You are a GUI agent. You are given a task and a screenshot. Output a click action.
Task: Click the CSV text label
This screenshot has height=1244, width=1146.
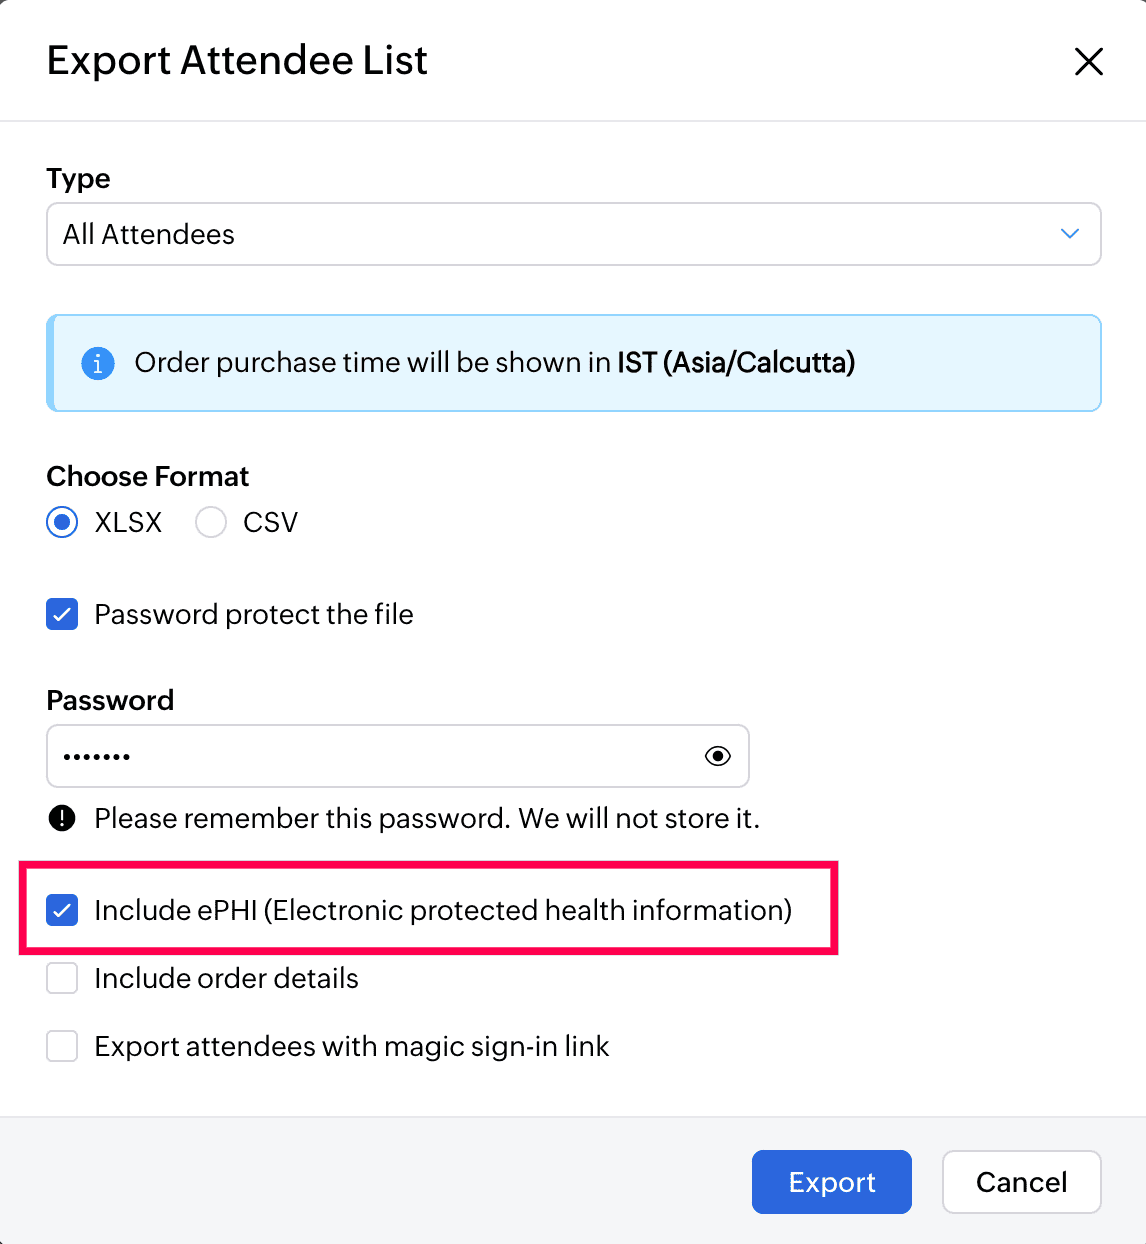[x=270, y=522]
